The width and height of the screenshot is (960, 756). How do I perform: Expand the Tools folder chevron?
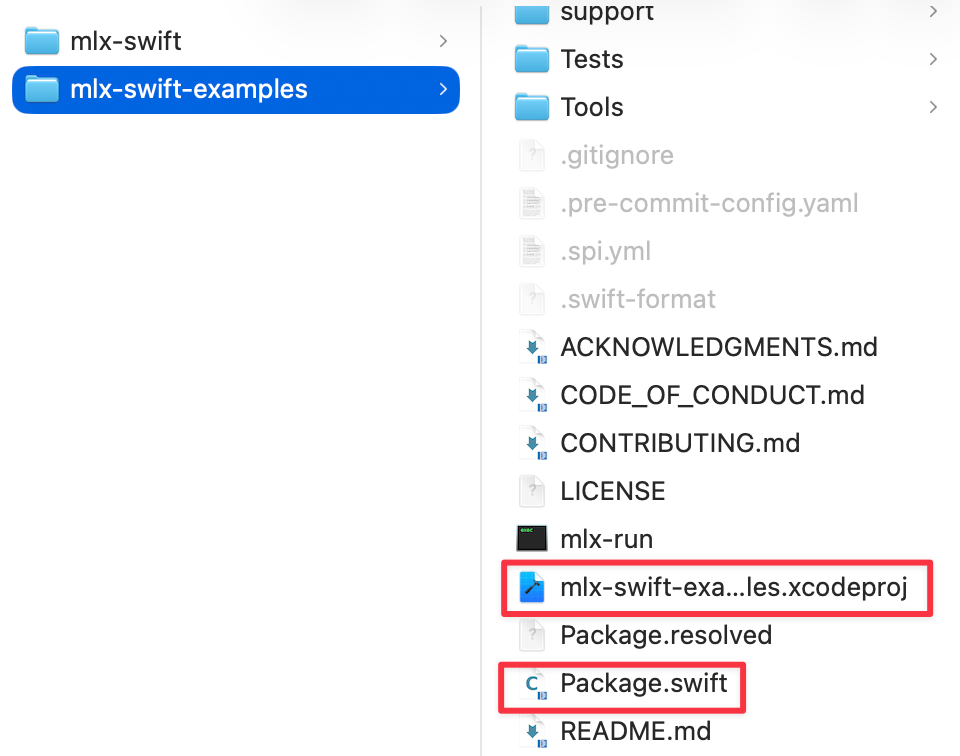[x=933, y=107]
